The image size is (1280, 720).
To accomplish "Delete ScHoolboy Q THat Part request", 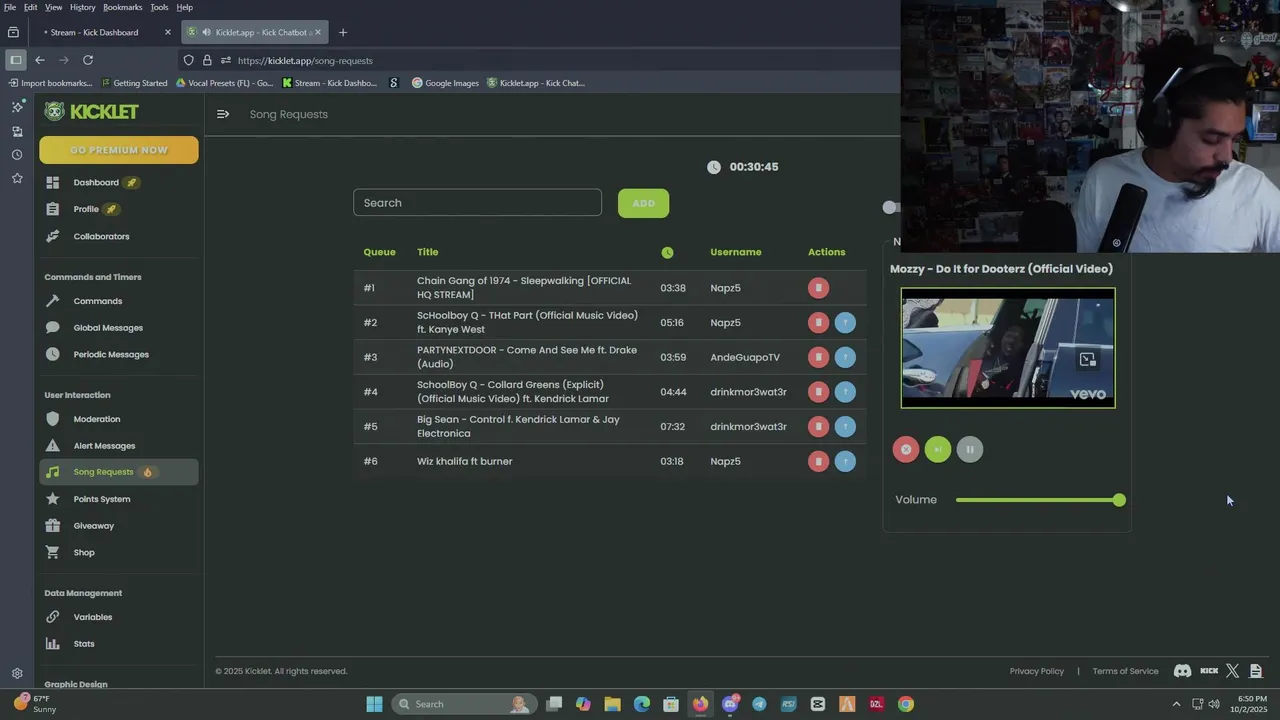I will [x=818, y=322].
